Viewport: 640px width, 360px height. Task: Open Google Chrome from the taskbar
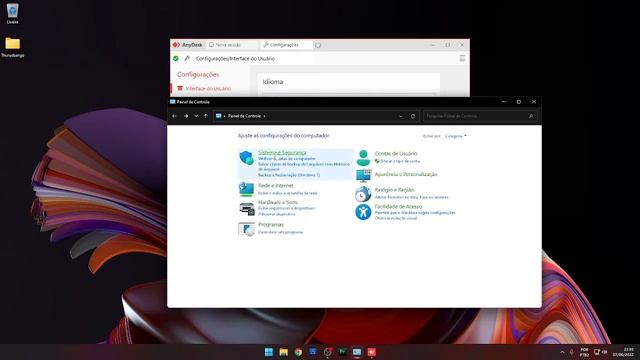pyautogui.click(x=298, y=352)
